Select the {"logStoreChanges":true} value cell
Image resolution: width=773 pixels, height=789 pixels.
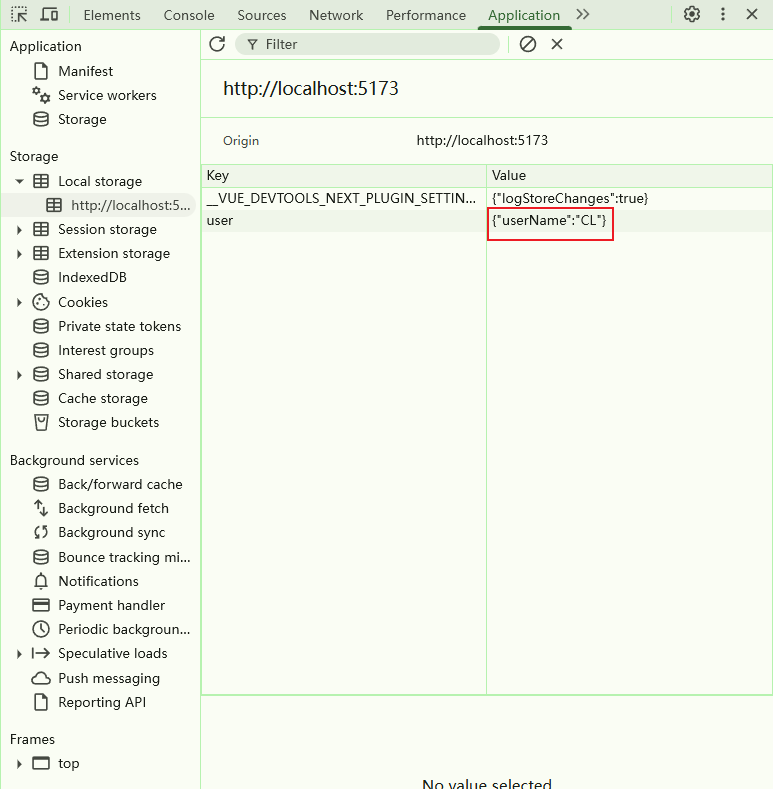[630, 198]
